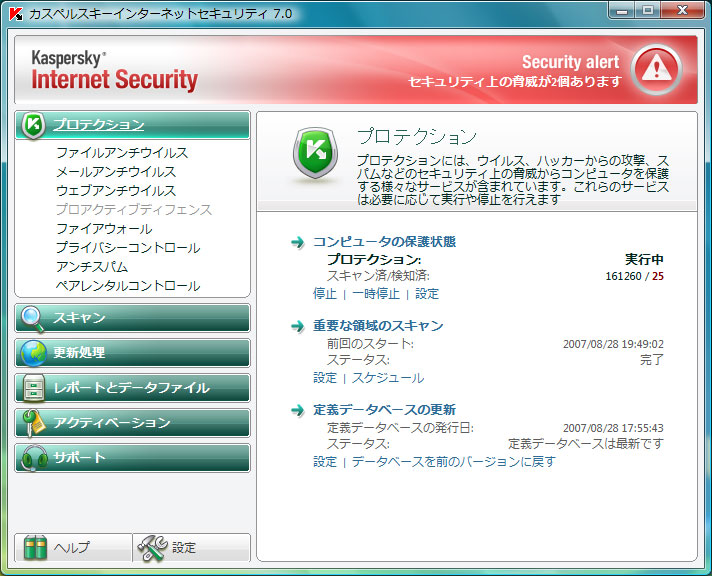The height and width of the screenshot is (576, 712).
Task: Click the arrow icon beside 重要な領域のスキャン
Action: (x=298, y=326)
